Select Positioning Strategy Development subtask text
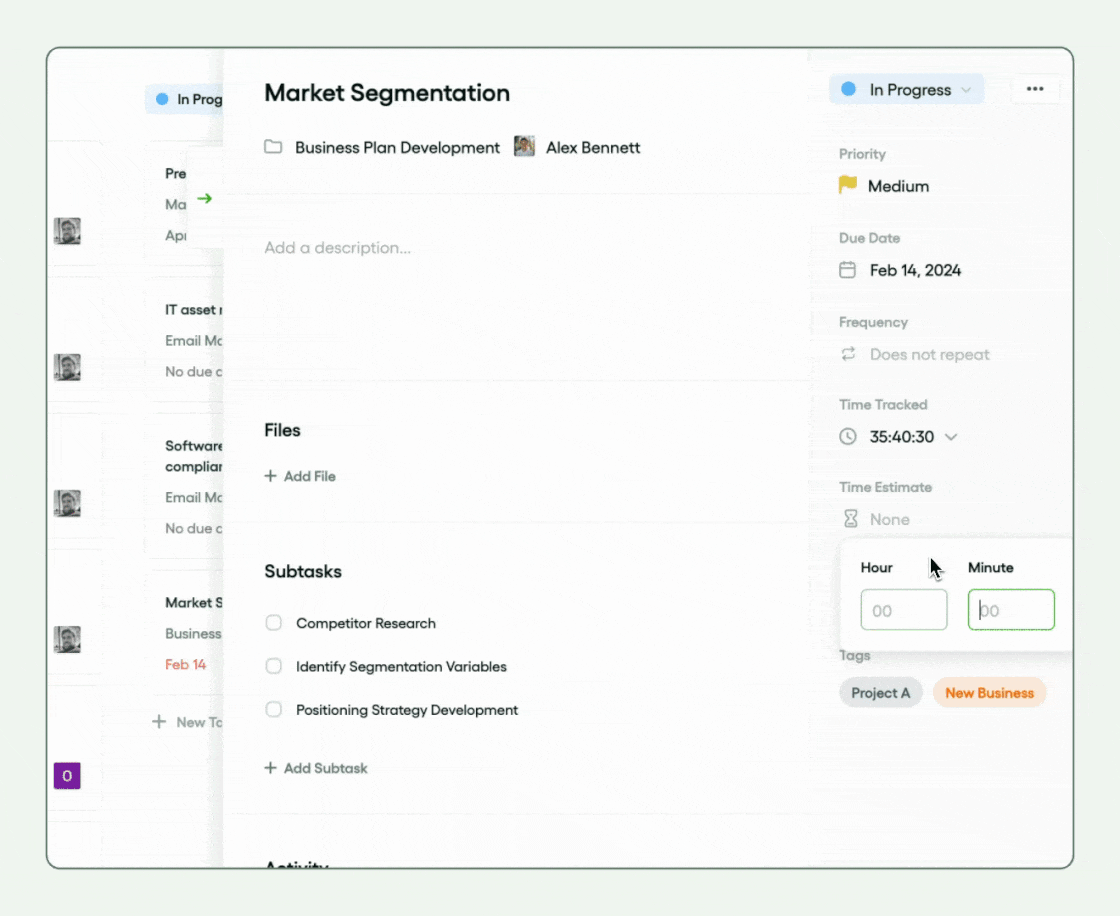This screenshot has width=1120, height=916. pos(407,710)
